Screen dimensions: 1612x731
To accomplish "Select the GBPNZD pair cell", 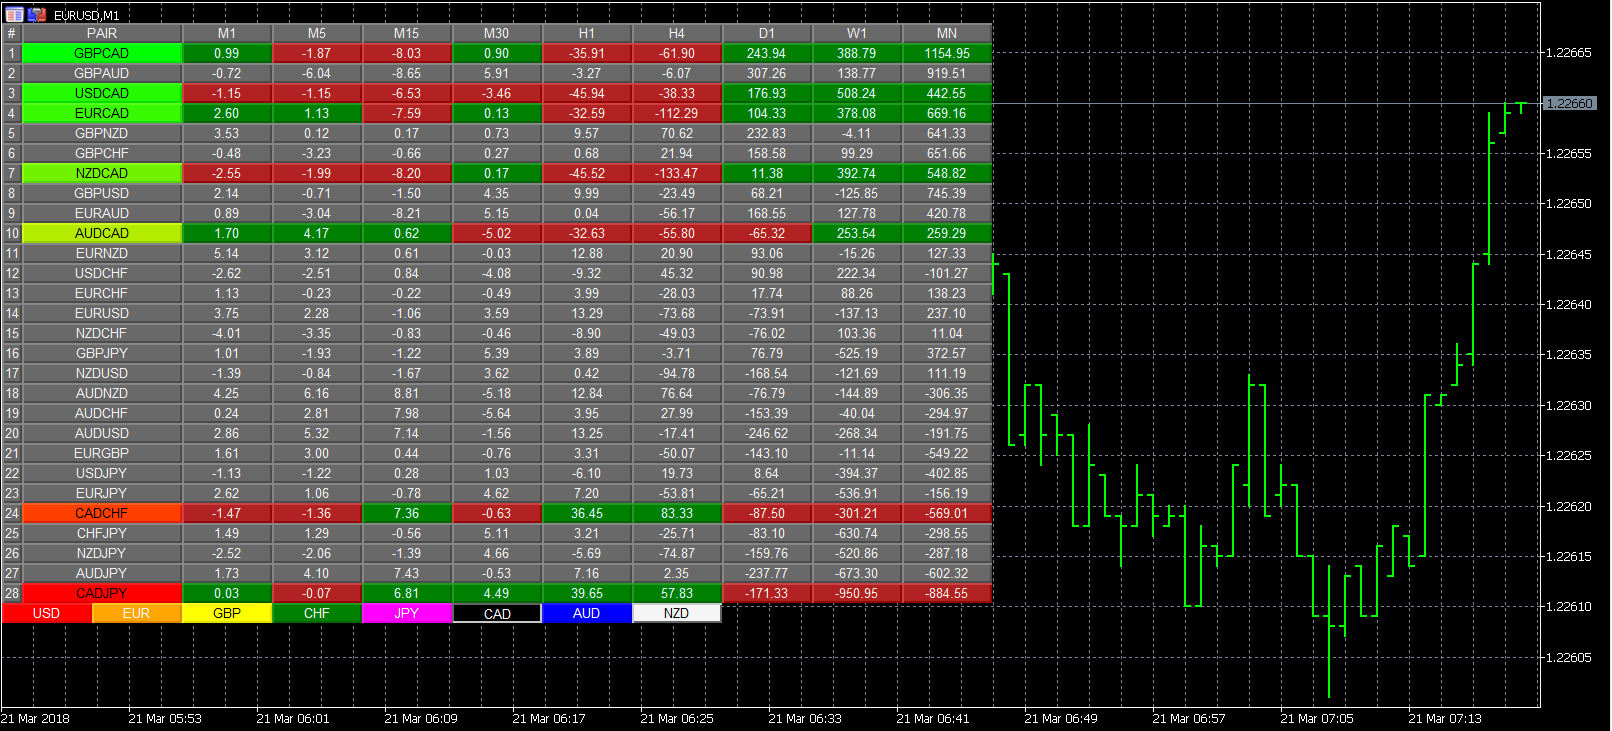I will [x=102, y=133].
